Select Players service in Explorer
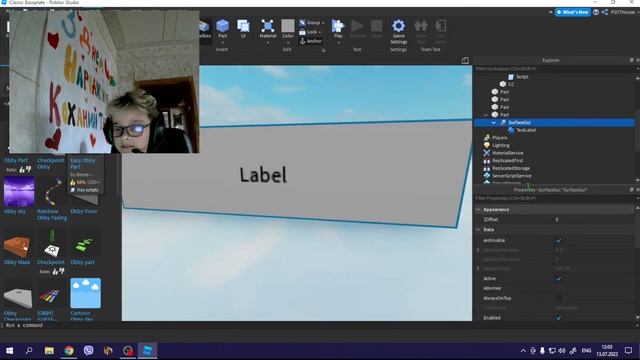 coord(496,138)
